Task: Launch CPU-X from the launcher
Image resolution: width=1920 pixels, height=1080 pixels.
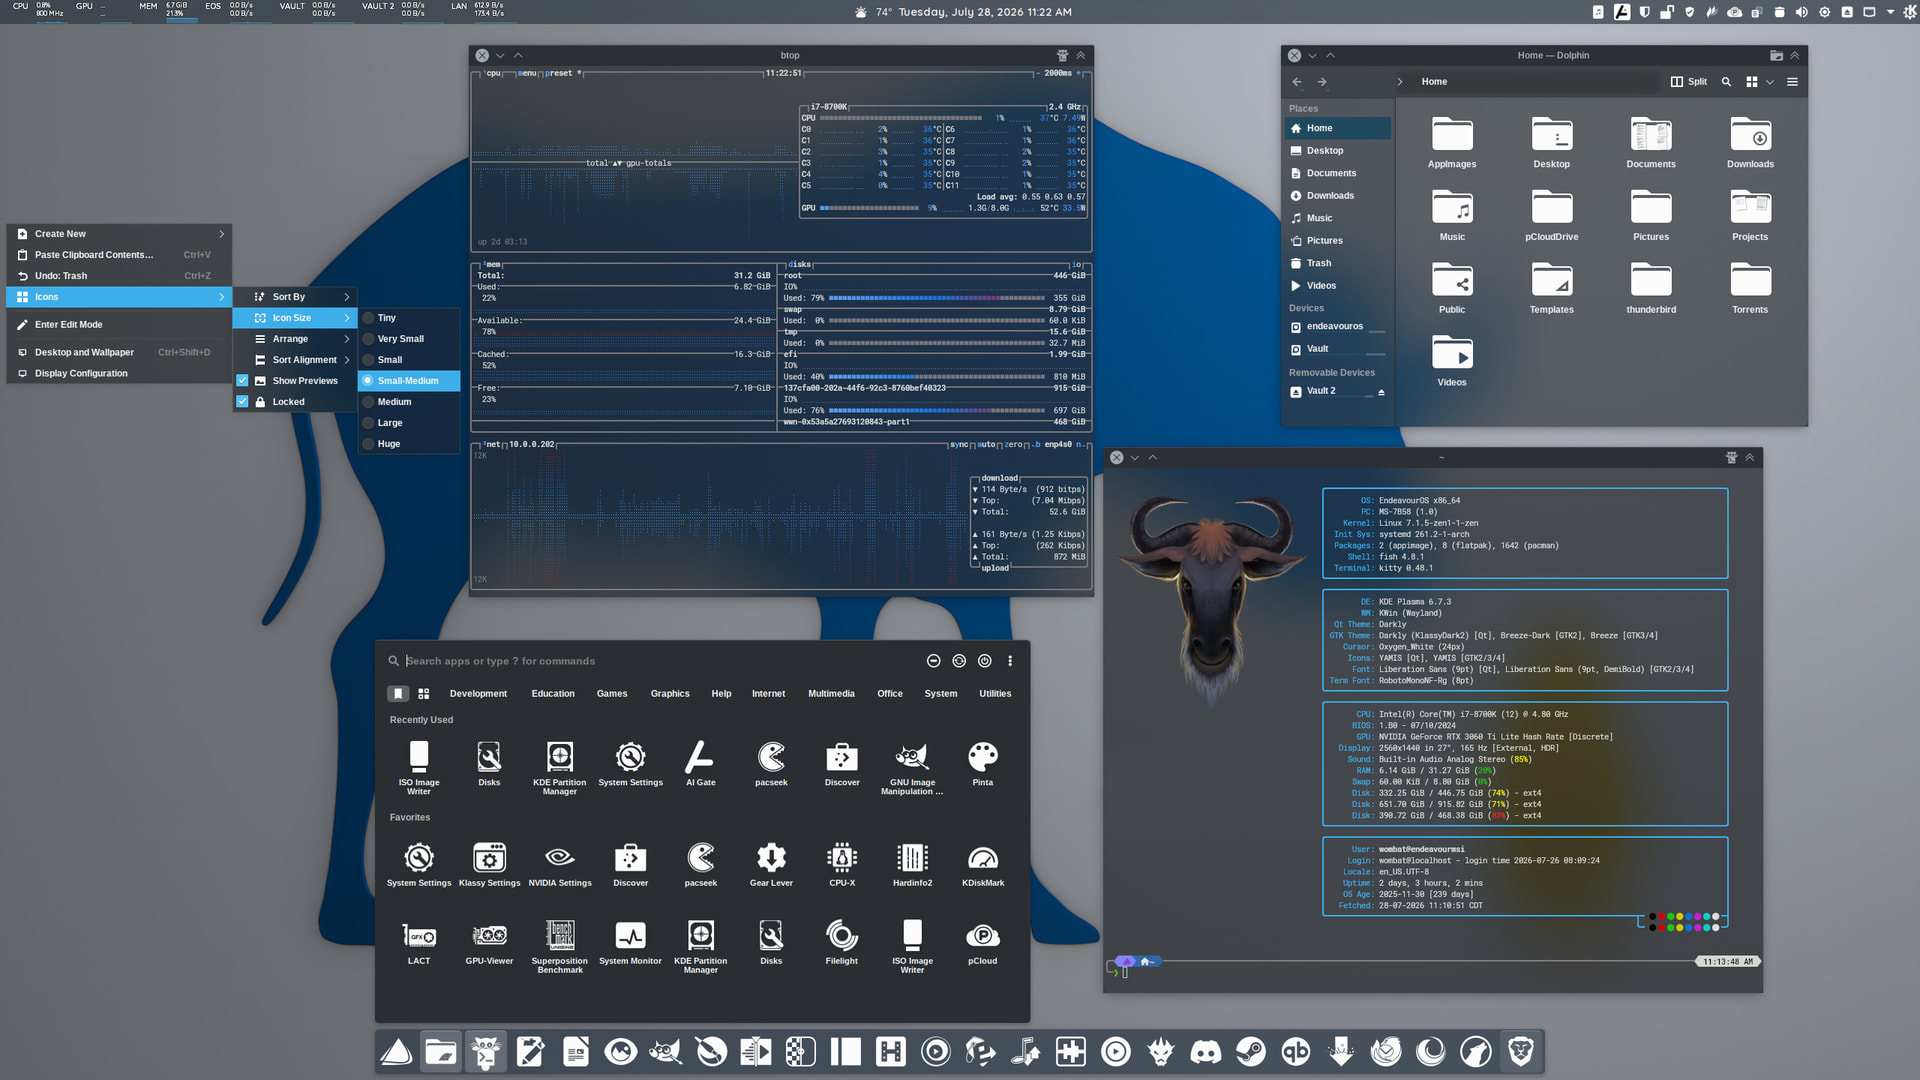Action: [842, 865]
